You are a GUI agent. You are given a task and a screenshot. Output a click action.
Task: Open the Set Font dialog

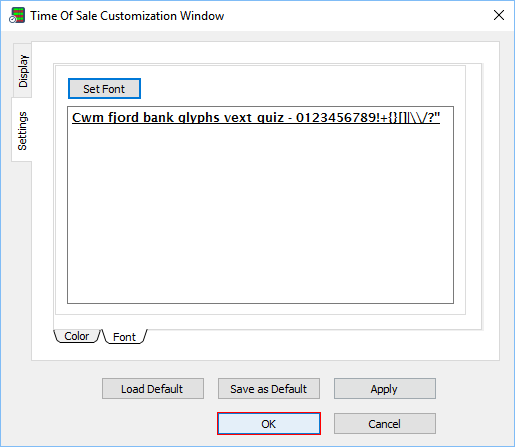104,89
